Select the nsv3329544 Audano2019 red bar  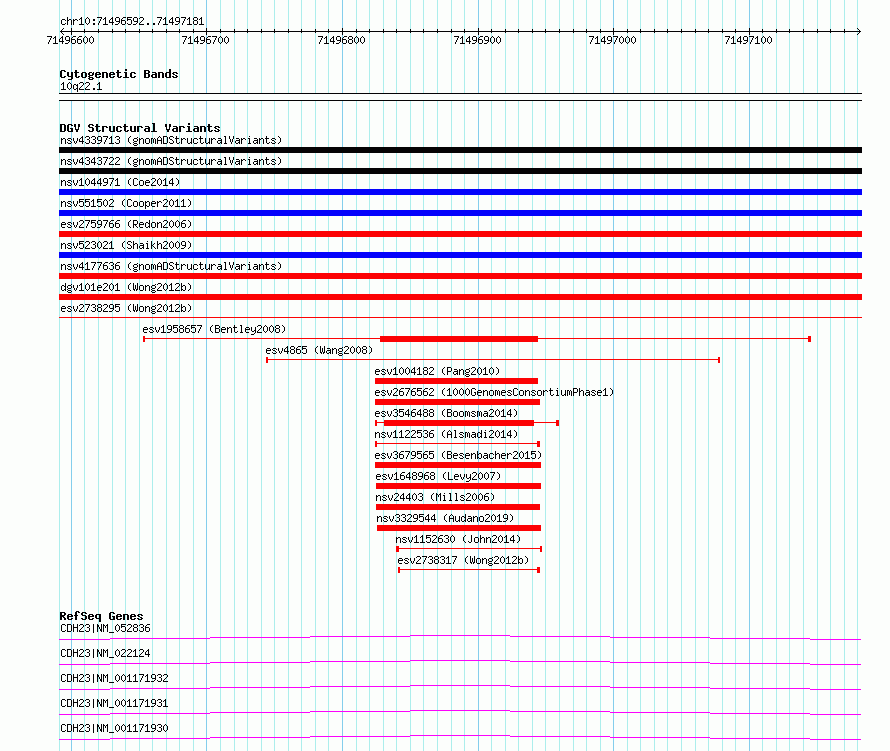459,528
